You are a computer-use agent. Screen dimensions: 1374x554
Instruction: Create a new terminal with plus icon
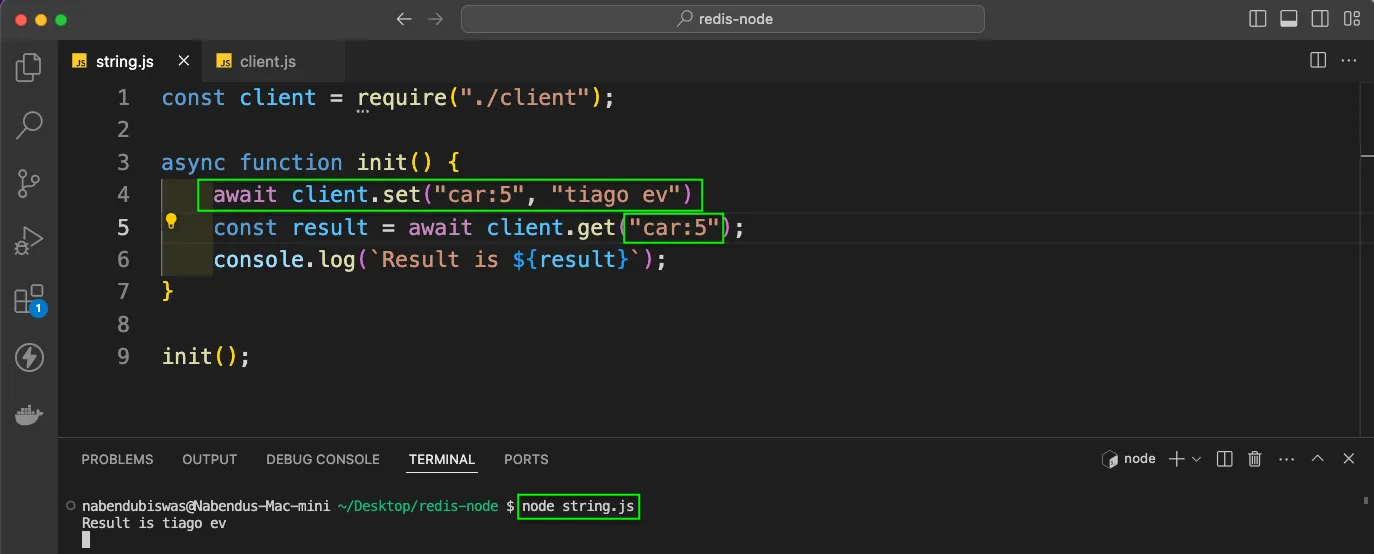point(1176,459)
